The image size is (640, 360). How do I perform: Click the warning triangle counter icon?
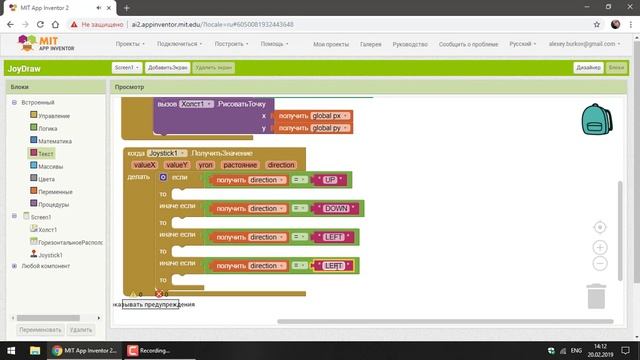click(x=133, y=294)
